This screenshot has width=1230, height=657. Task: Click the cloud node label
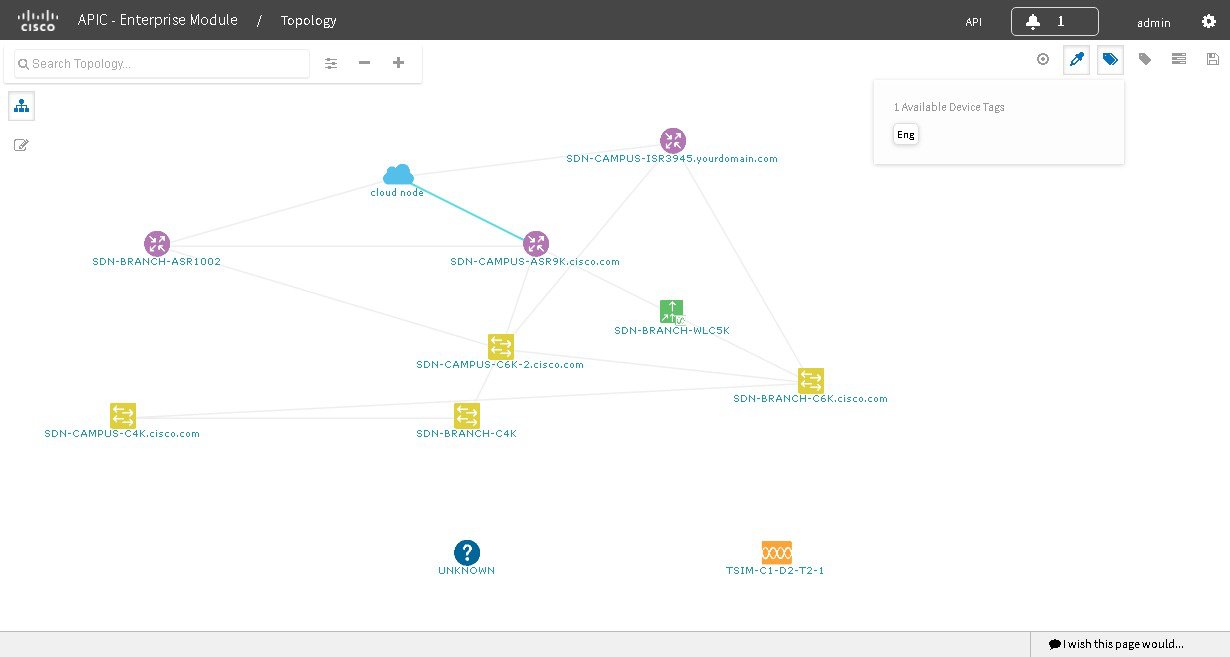397,193
